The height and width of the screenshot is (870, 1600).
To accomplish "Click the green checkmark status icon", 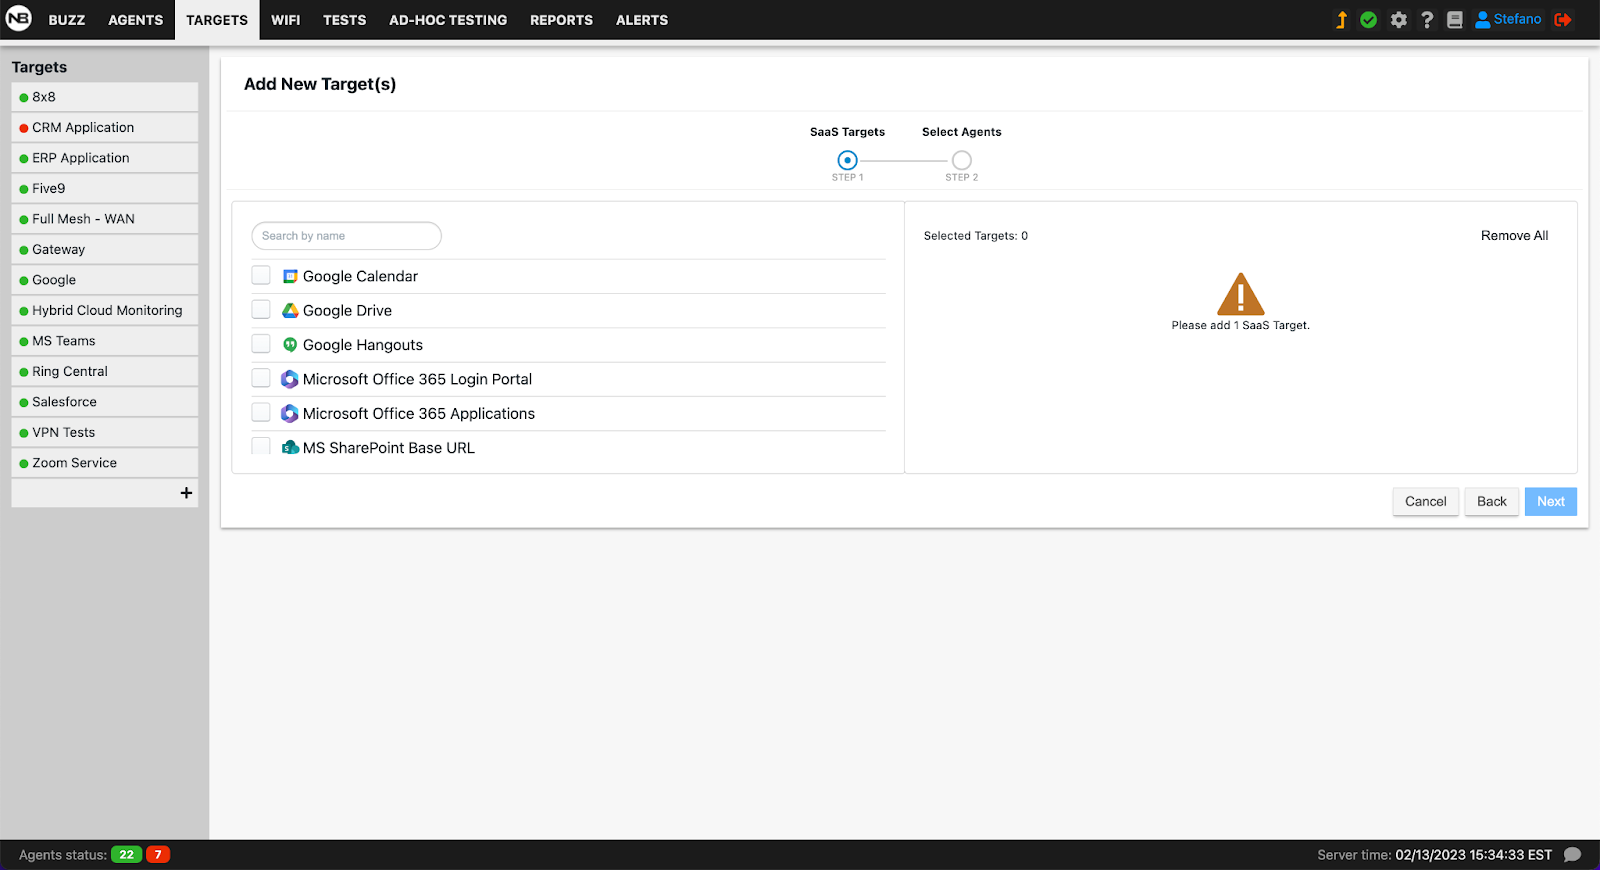I will tap(1369, 20).
